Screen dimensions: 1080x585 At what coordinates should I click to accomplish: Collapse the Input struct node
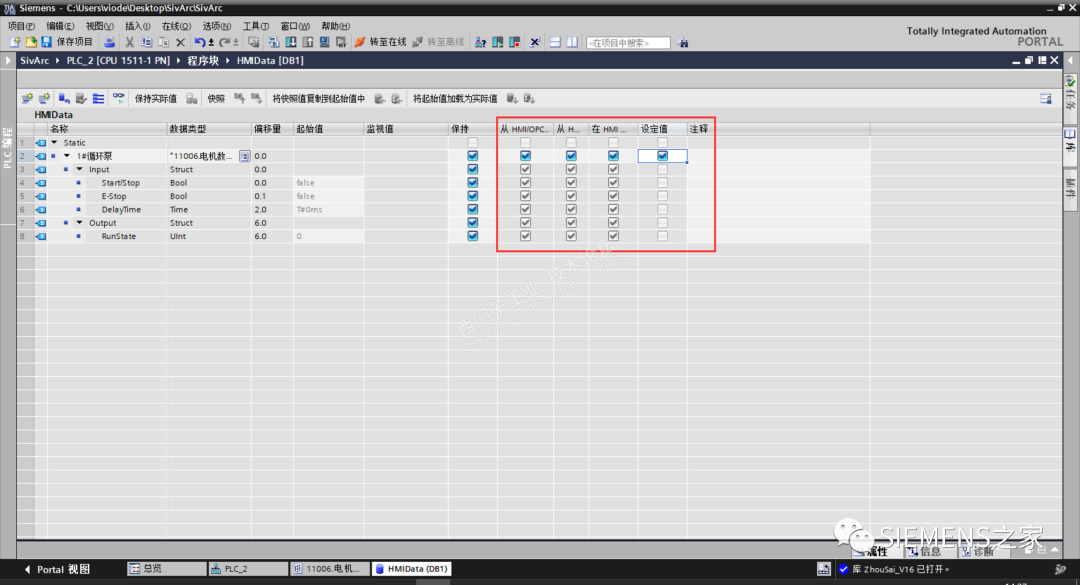(x=79, y=170)
